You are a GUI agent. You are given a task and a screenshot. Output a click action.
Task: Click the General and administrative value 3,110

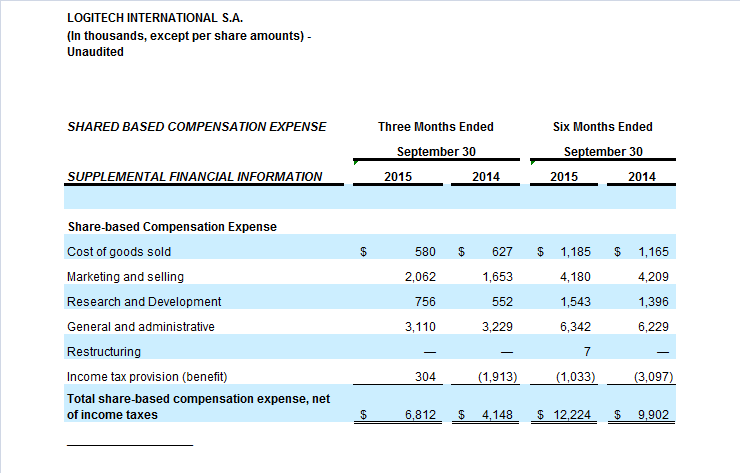pyautogui.click(x=420, y=327)
